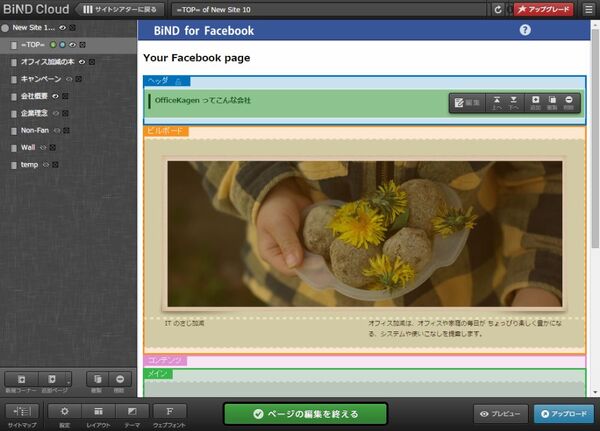Open 設定 settings gear button

pyautogui.click(x=64, y=412)
